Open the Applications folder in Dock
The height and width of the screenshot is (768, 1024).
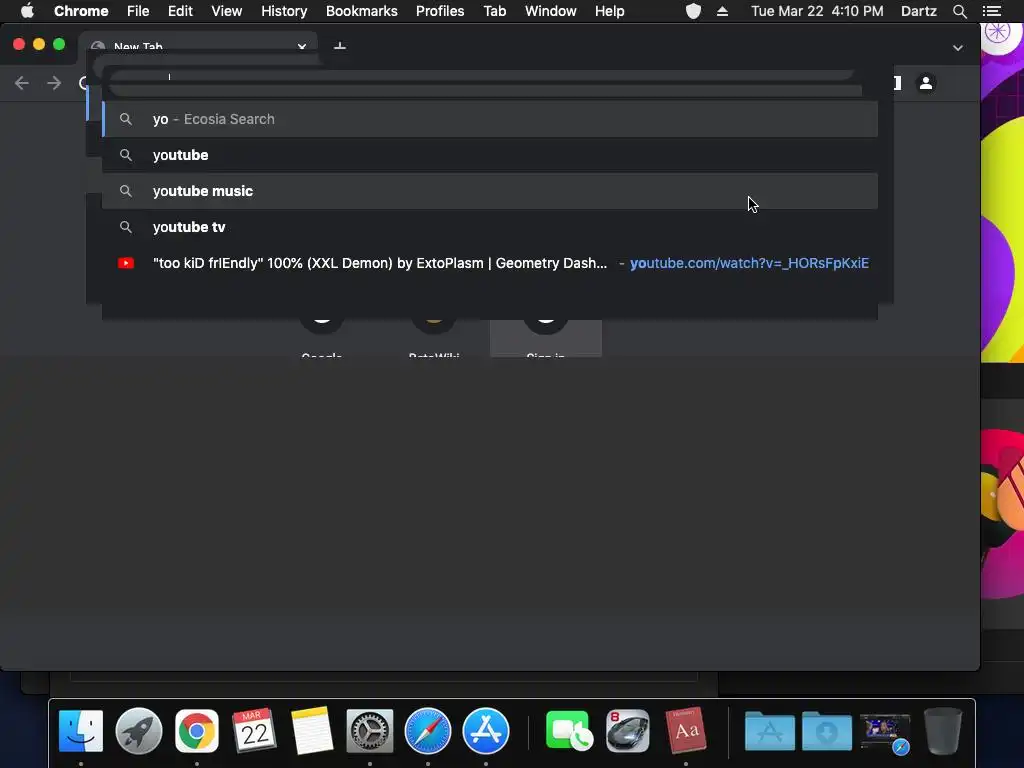(x=769, y=731)
